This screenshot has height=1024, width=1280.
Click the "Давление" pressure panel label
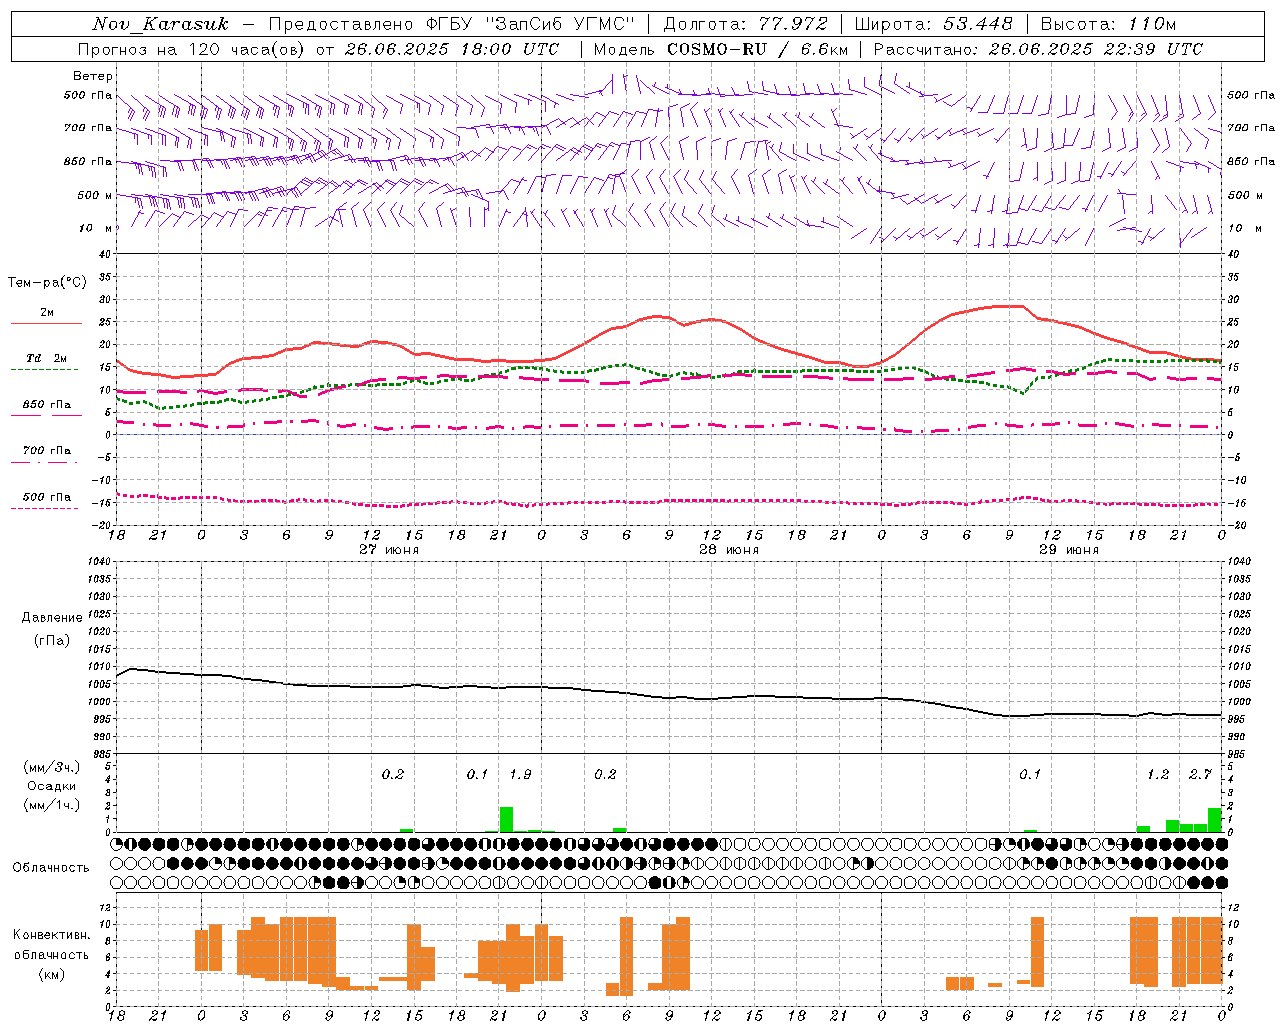52,618
